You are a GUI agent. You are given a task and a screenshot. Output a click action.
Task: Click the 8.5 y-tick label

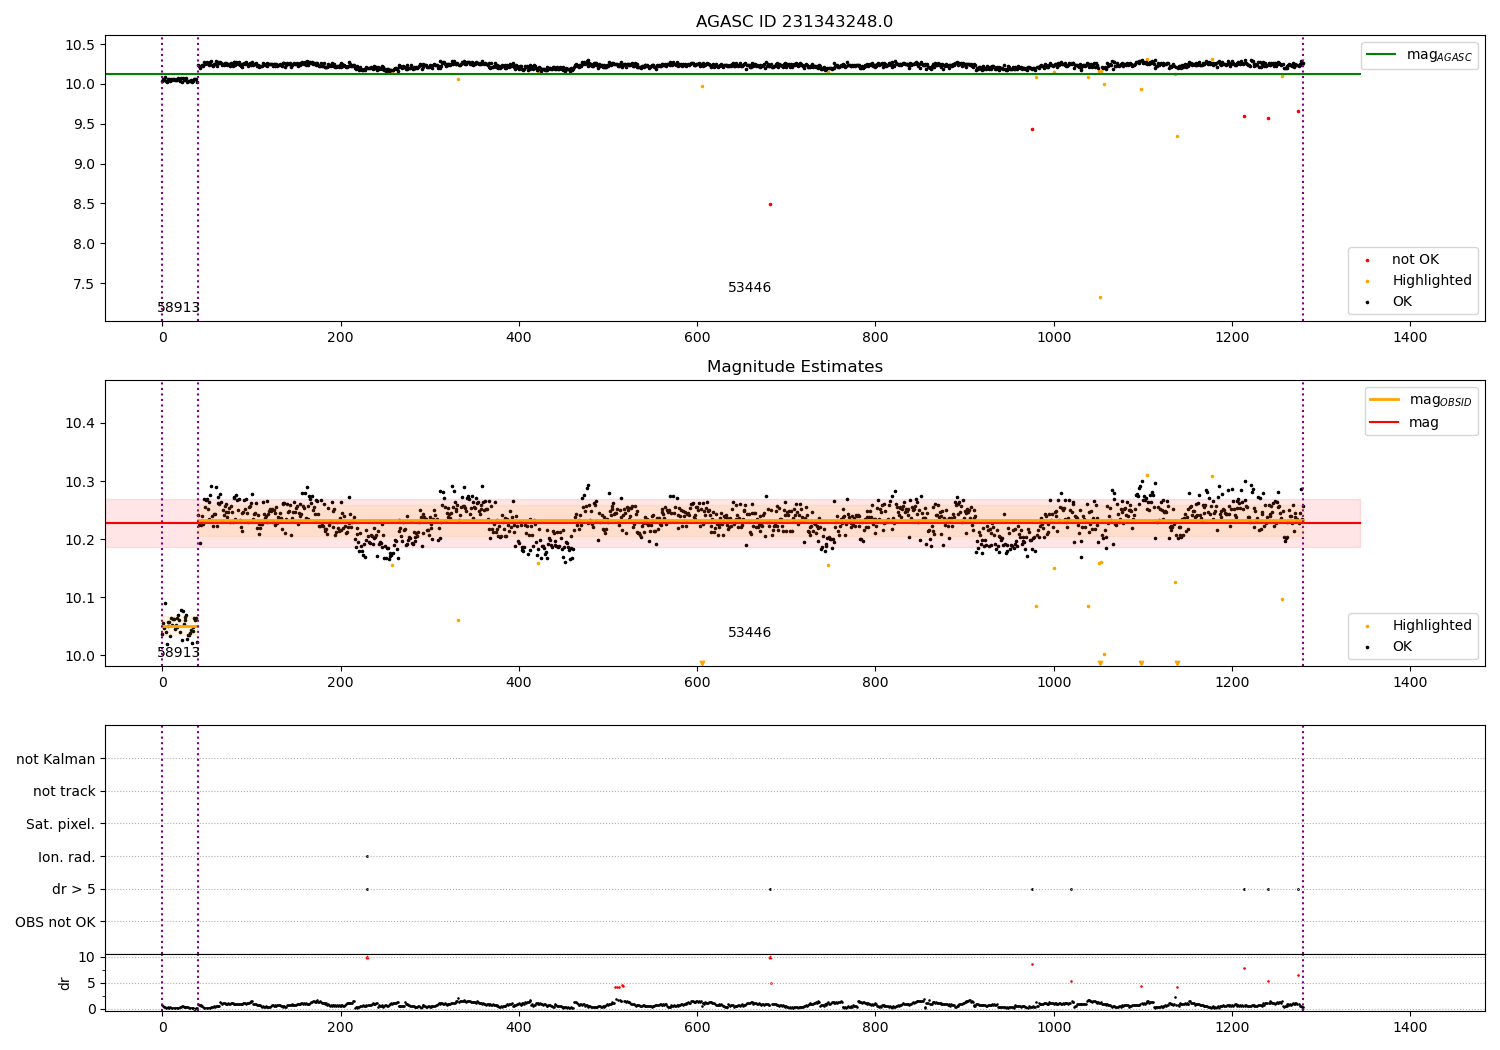(x=84, y=204)
